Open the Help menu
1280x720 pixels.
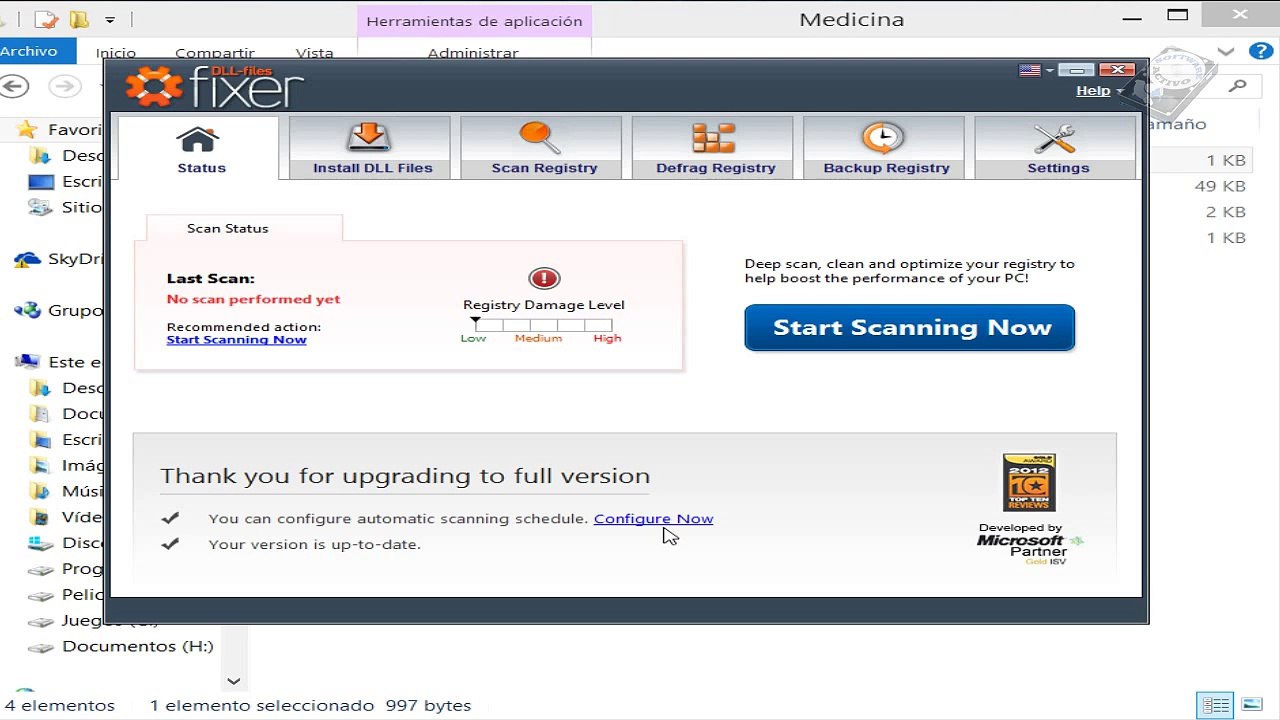(1093, 90)
